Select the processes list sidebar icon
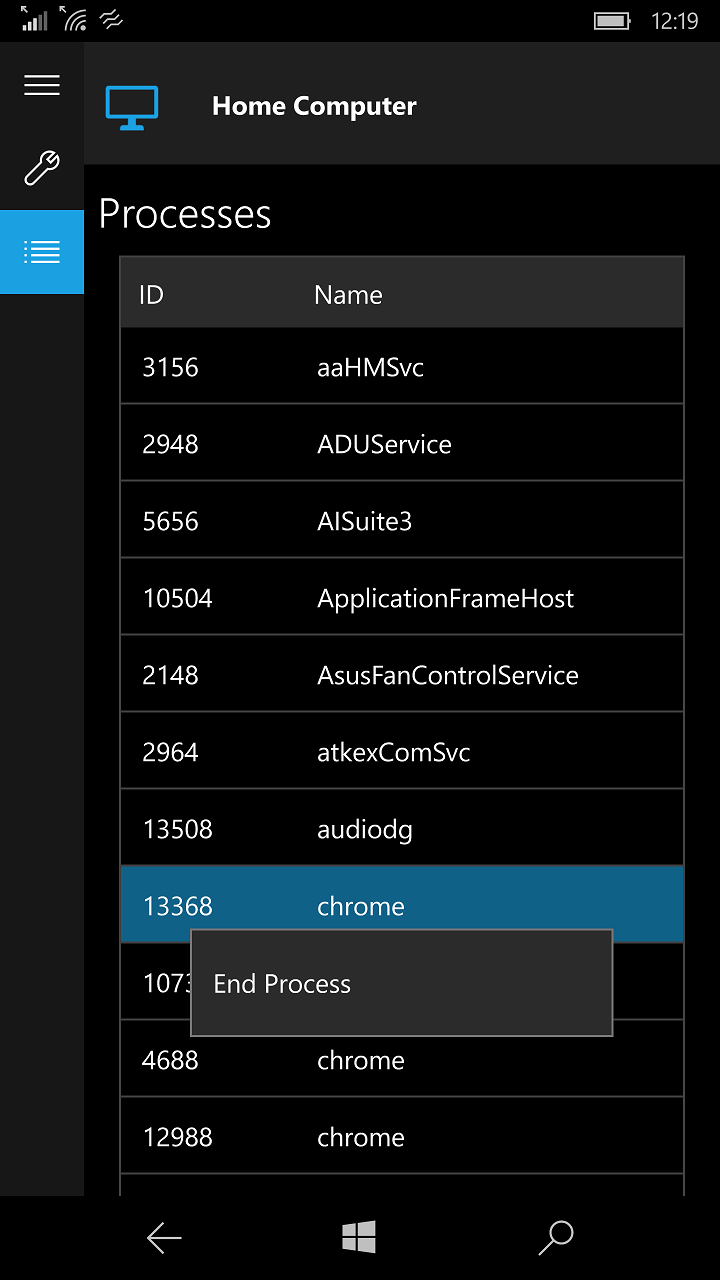Viewport: 720px width, 1280px height. 42,252
